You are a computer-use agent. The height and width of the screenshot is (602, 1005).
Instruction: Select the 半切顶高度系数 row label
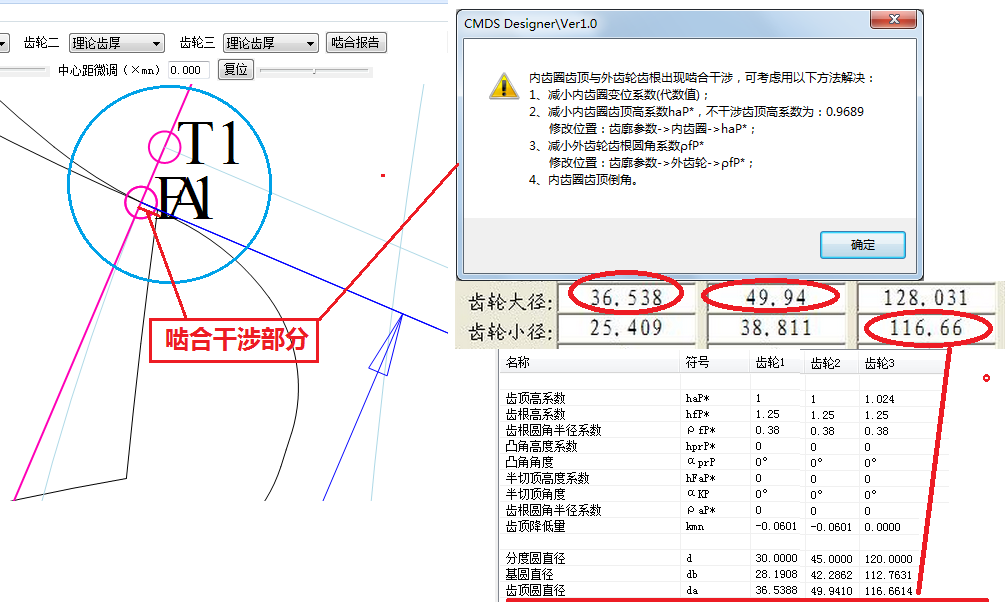[547, 478]
